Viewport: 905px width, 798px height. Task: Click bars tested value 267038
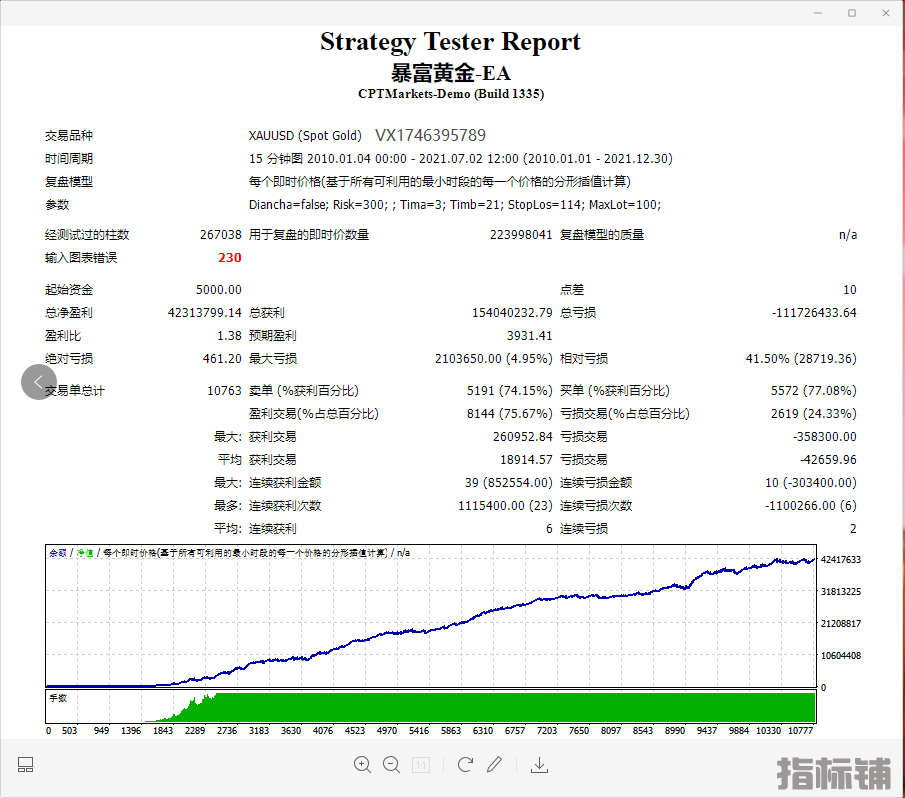coord(220,235)
